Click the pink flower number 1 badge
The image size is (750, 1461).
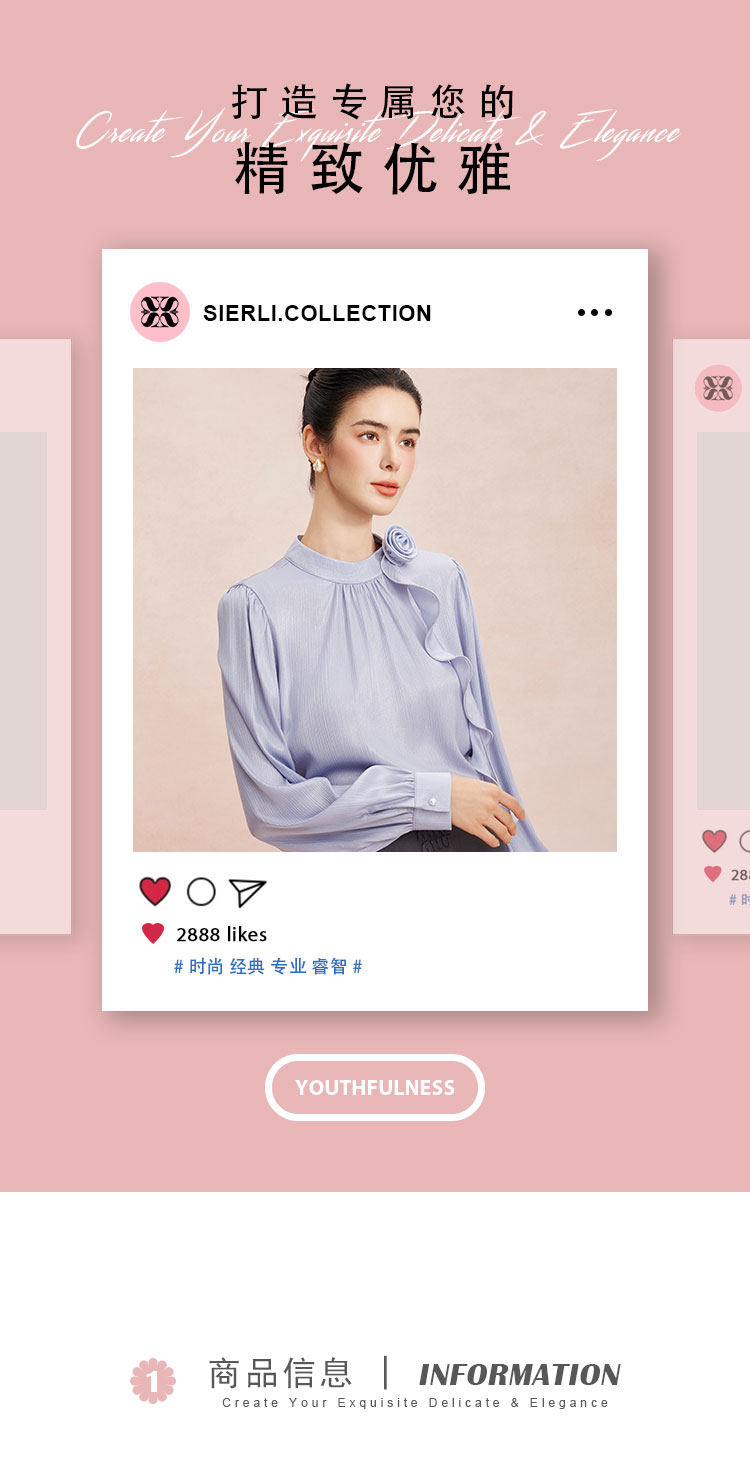(x=153, y=1381)
